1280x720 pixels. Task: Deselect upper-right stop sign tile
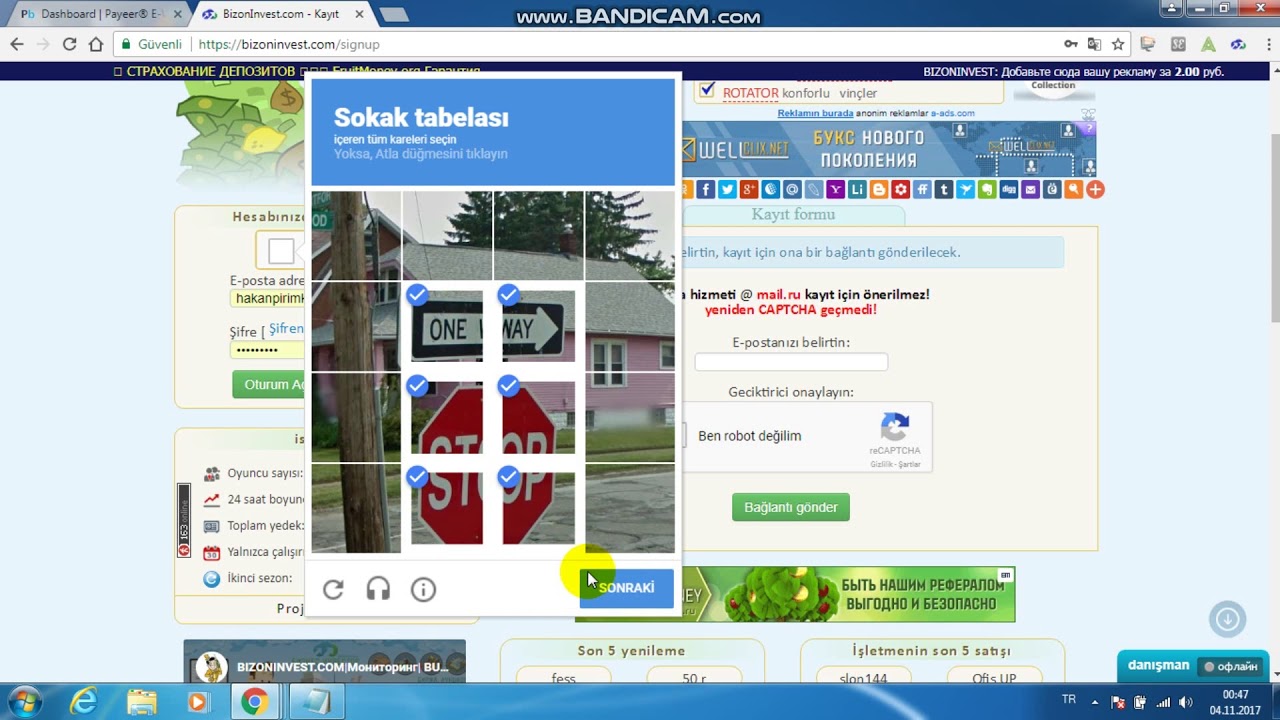[x=539, y=418]
